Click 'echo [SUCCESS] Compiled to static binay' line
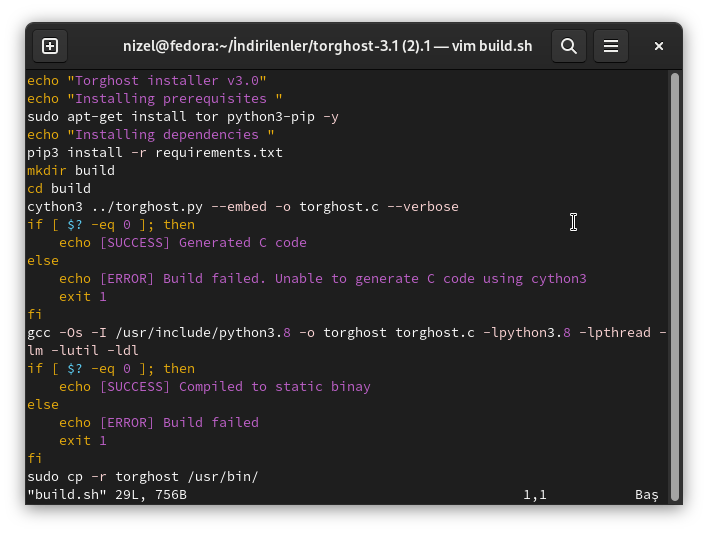Screen dimensions: 708x533 pyautogui.click(x=215, y=387)
